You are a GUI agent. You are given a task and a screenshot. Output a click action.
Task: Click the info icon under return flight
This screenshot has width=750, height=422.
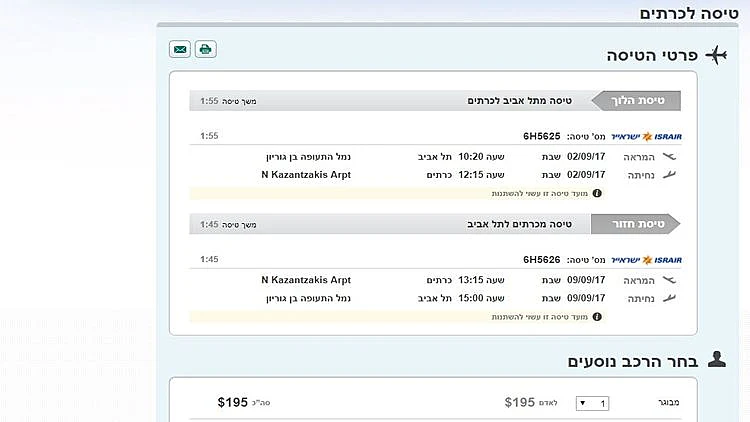597,317
